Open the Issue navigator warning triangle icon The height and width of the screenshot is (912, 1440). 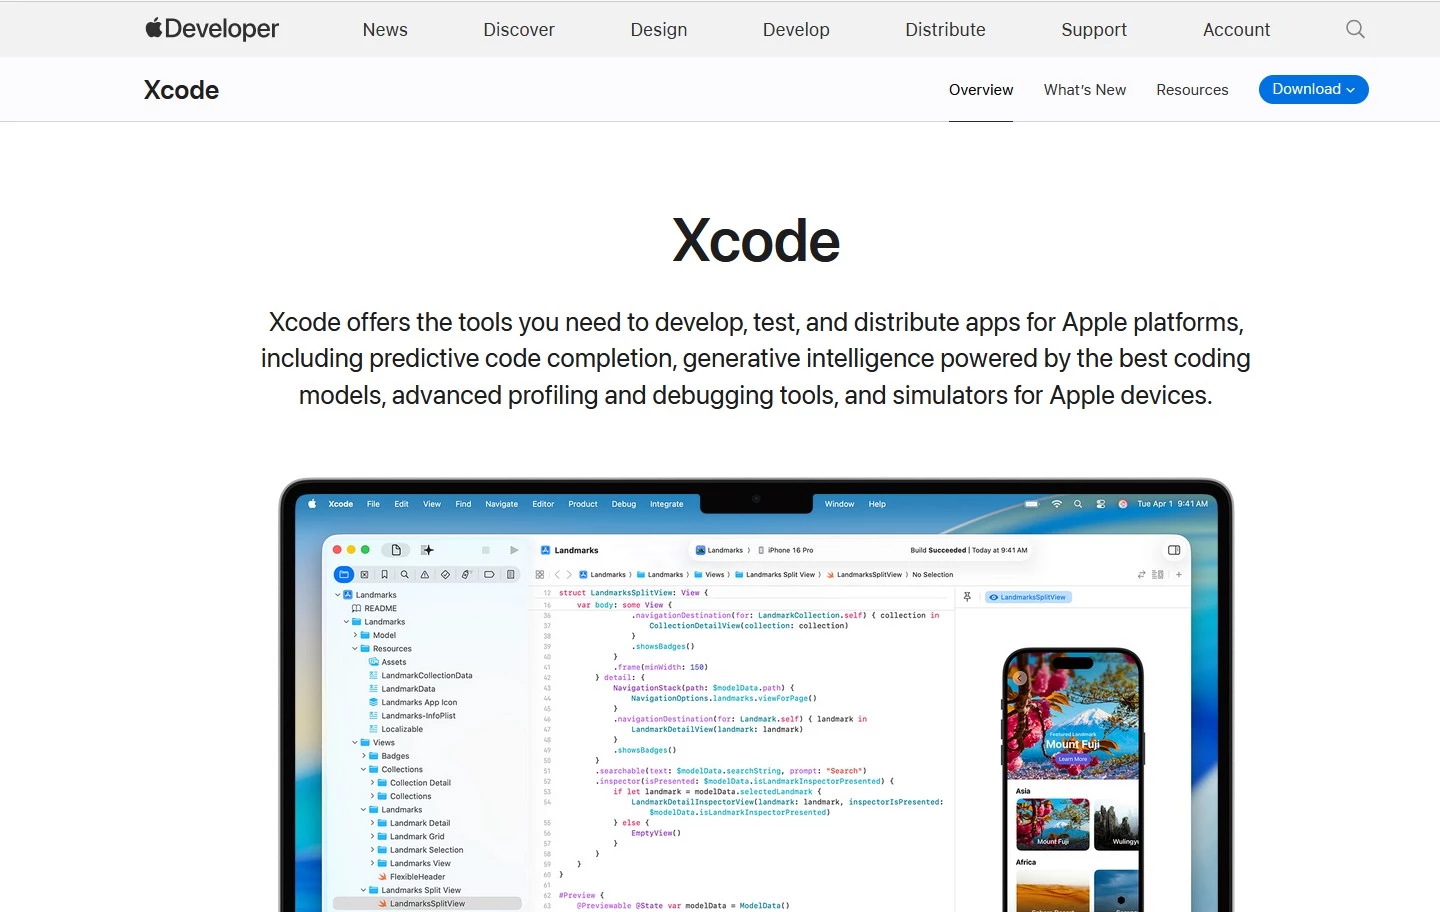coord(425,575)
